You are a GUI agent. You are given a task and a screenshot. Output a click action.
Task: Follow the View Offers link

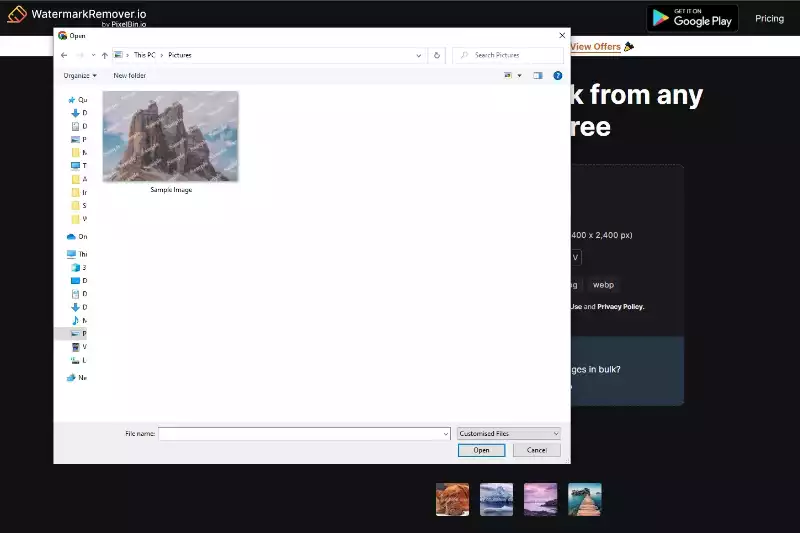click(595, 46)
